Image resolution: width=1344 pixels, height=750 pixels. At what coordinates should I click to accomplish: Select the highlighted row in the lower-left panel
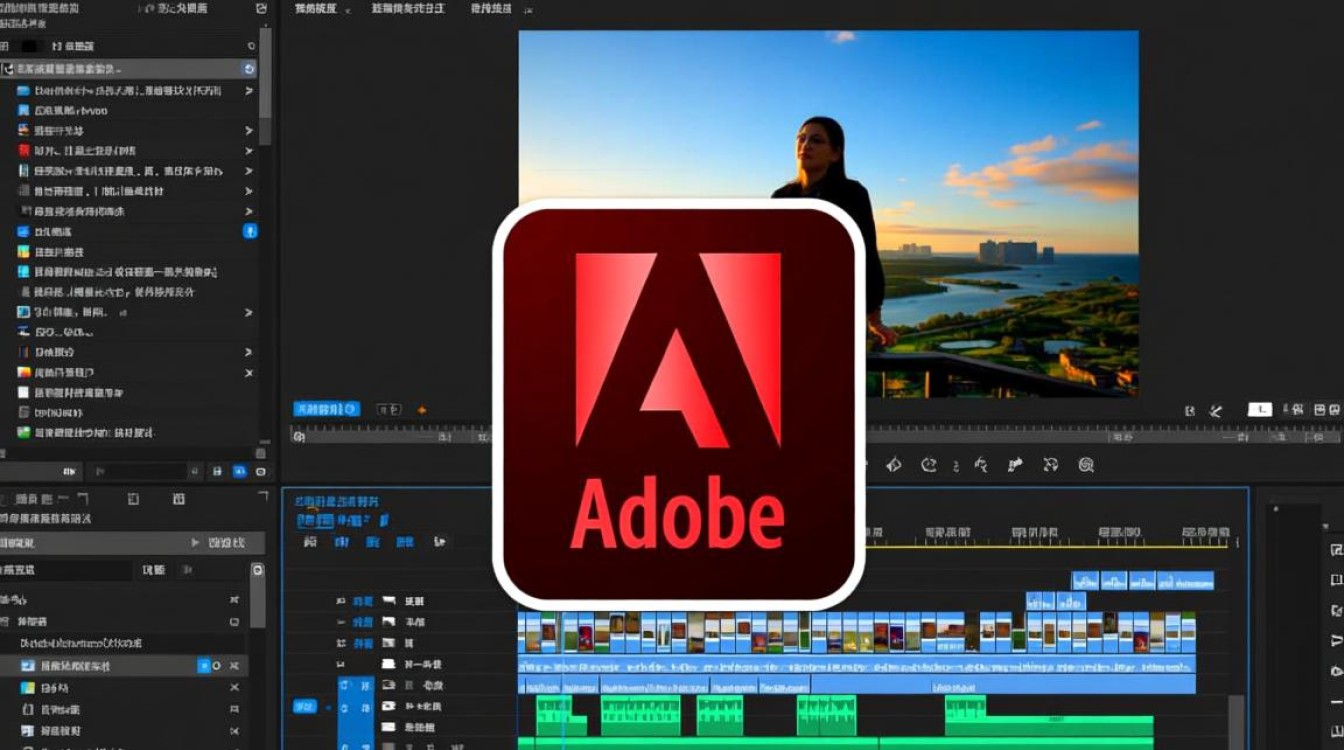click(x=124, y=665)
